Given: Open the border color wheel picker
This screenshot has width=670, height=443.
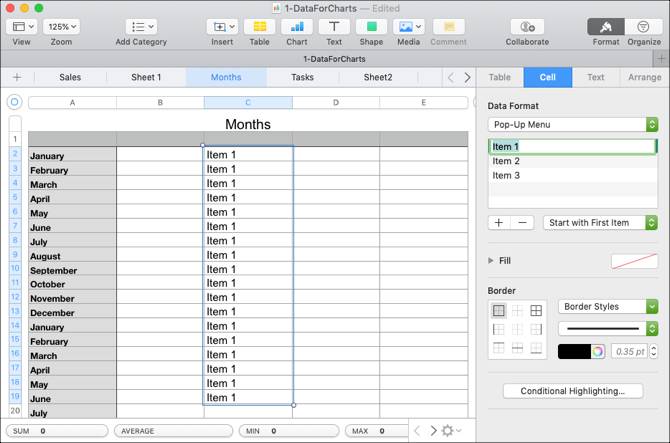Looking at the screenshot, I should (x=598, y=352).
